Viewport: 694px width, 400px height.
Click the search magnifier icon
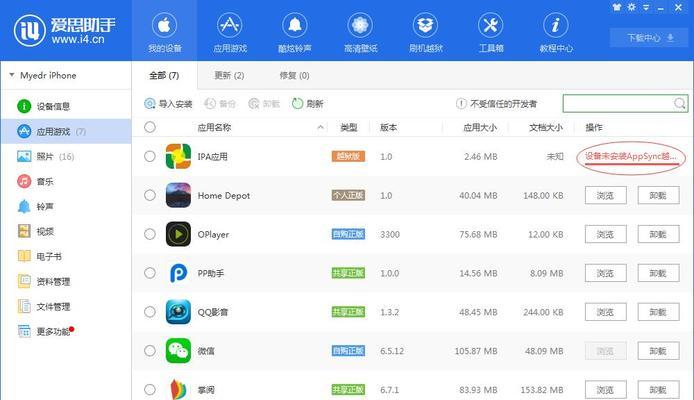click(x=679, y=104)
